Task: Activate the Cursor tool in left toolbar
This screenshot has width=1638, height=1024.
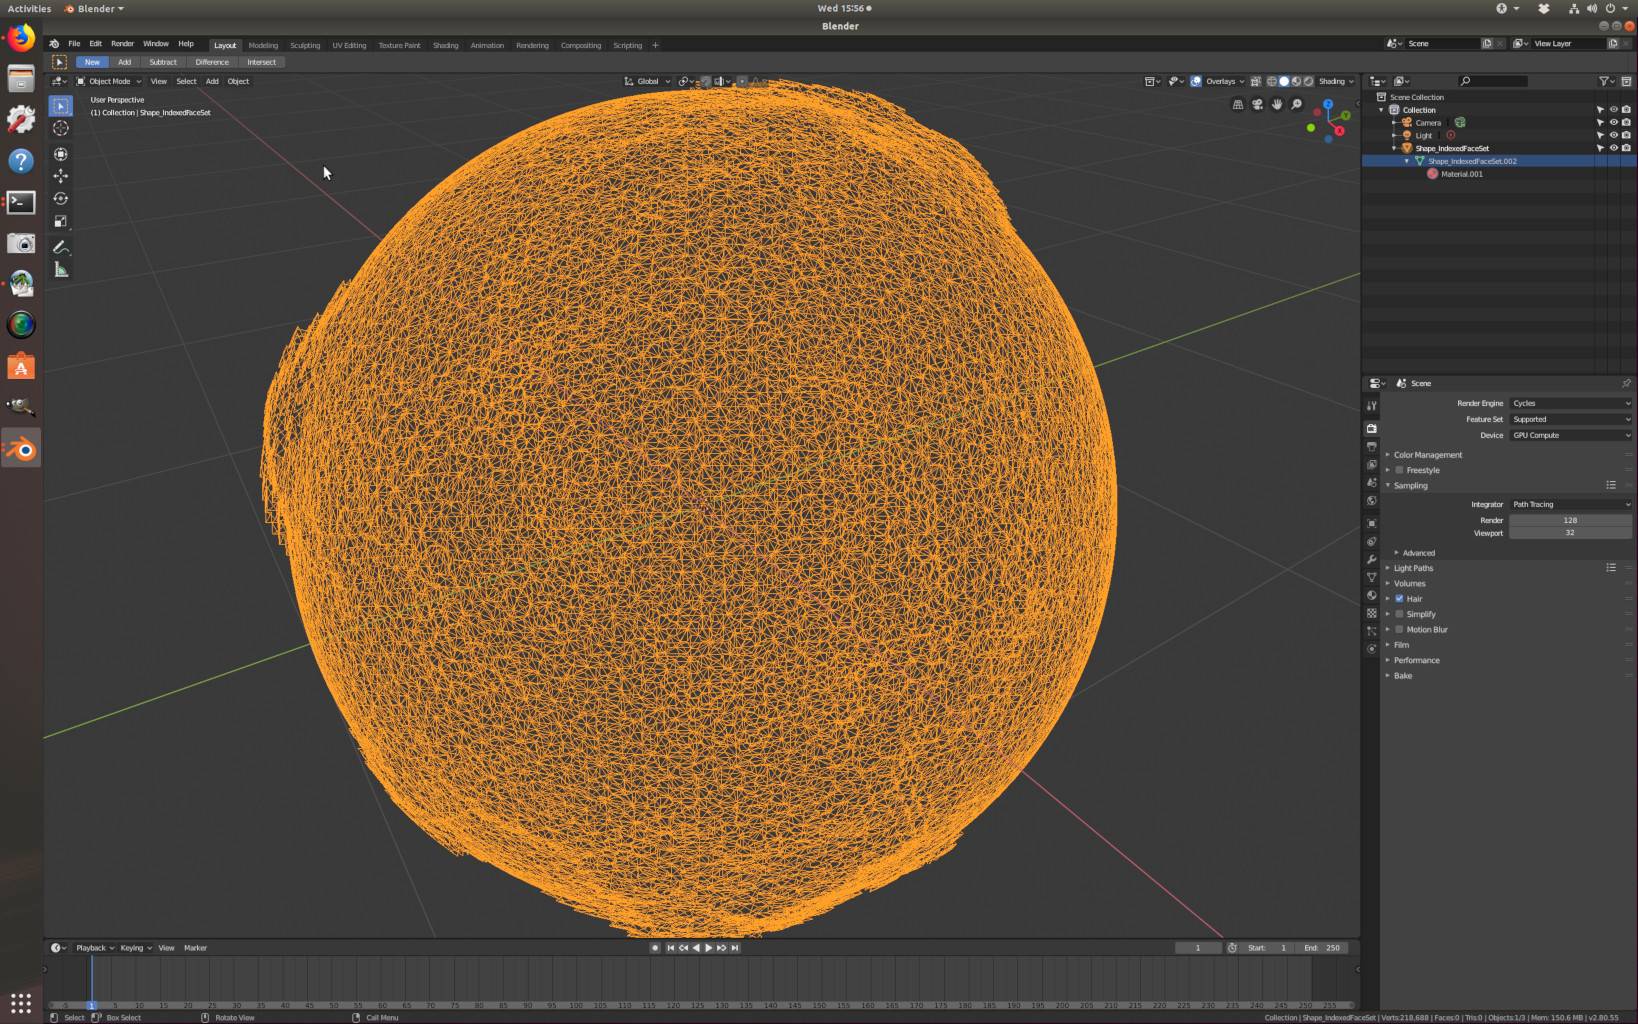Action: tap(61, 128)
